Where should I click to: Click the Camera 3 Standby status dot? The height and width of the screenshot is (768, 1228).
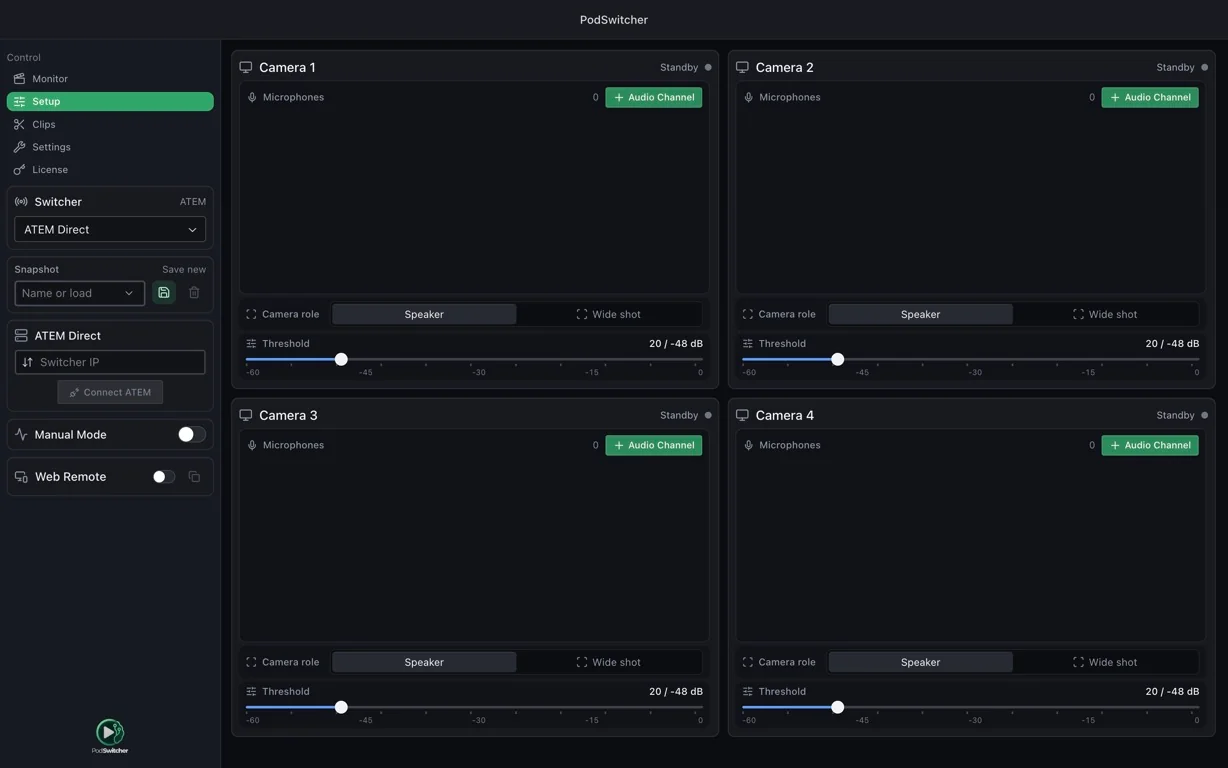tap(708, 415)
